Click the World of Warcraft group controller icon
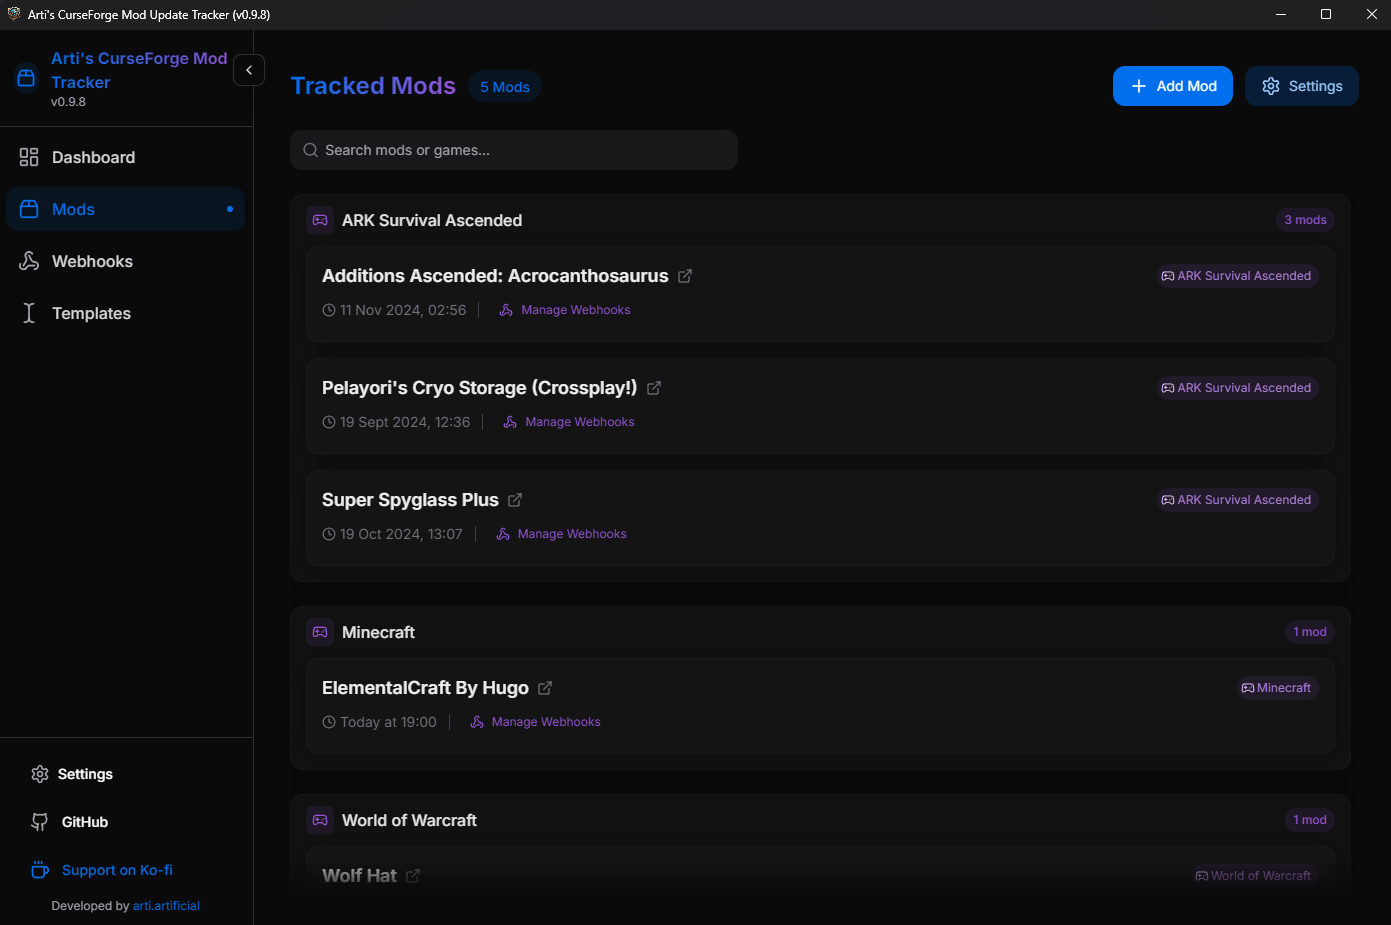 click(320, 820)
